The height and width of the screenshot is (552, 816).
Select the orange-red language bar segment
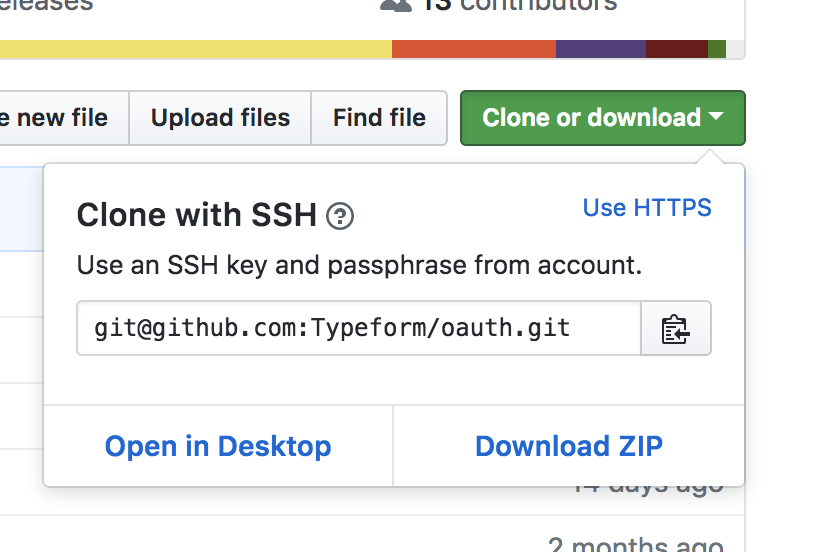(474, 49)
